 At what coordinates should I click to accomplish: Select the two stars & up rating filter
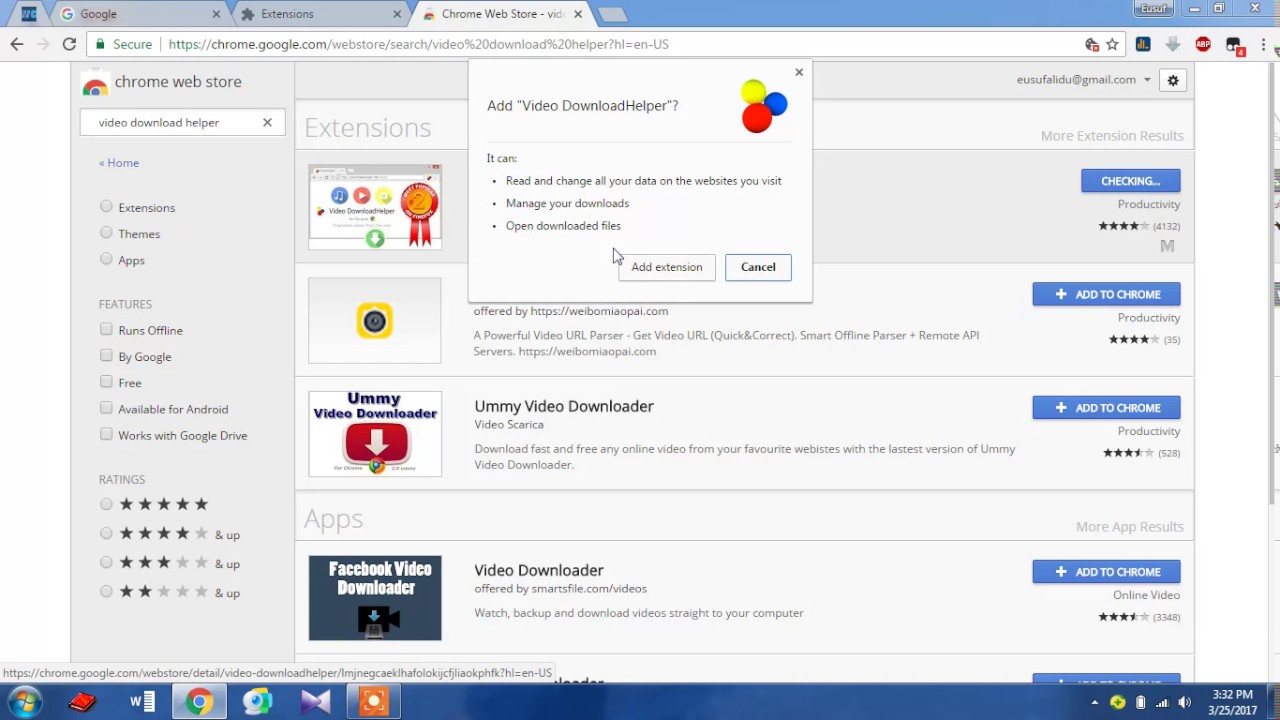coord(106,591)
